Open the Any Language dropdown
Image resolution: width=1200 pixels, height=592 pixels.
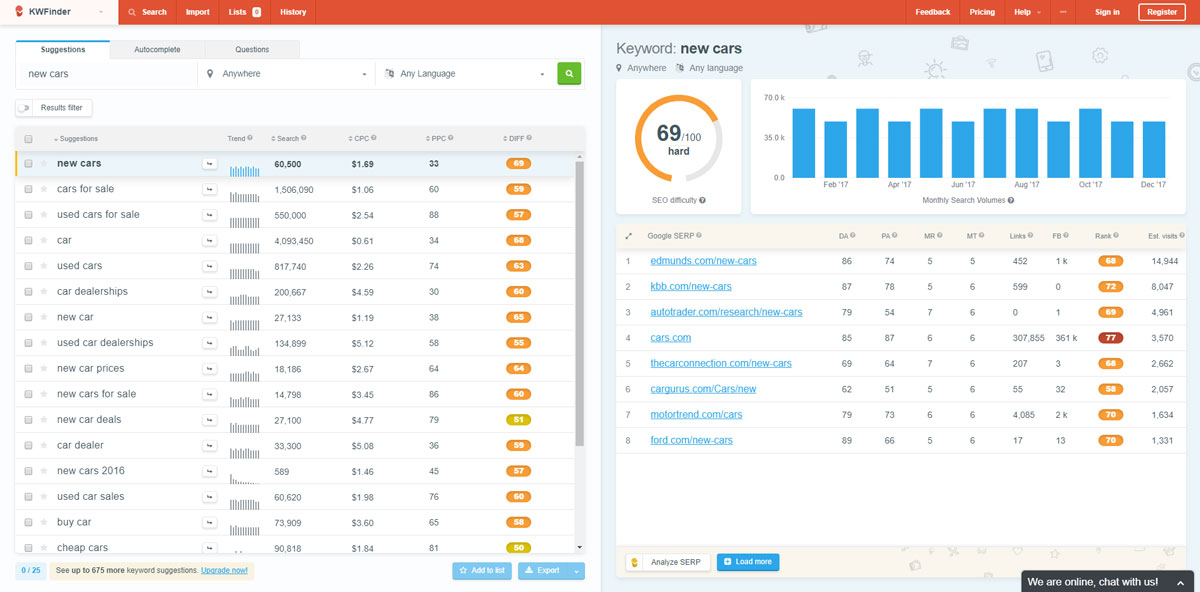pyautogui.click(x=463, y=73)
